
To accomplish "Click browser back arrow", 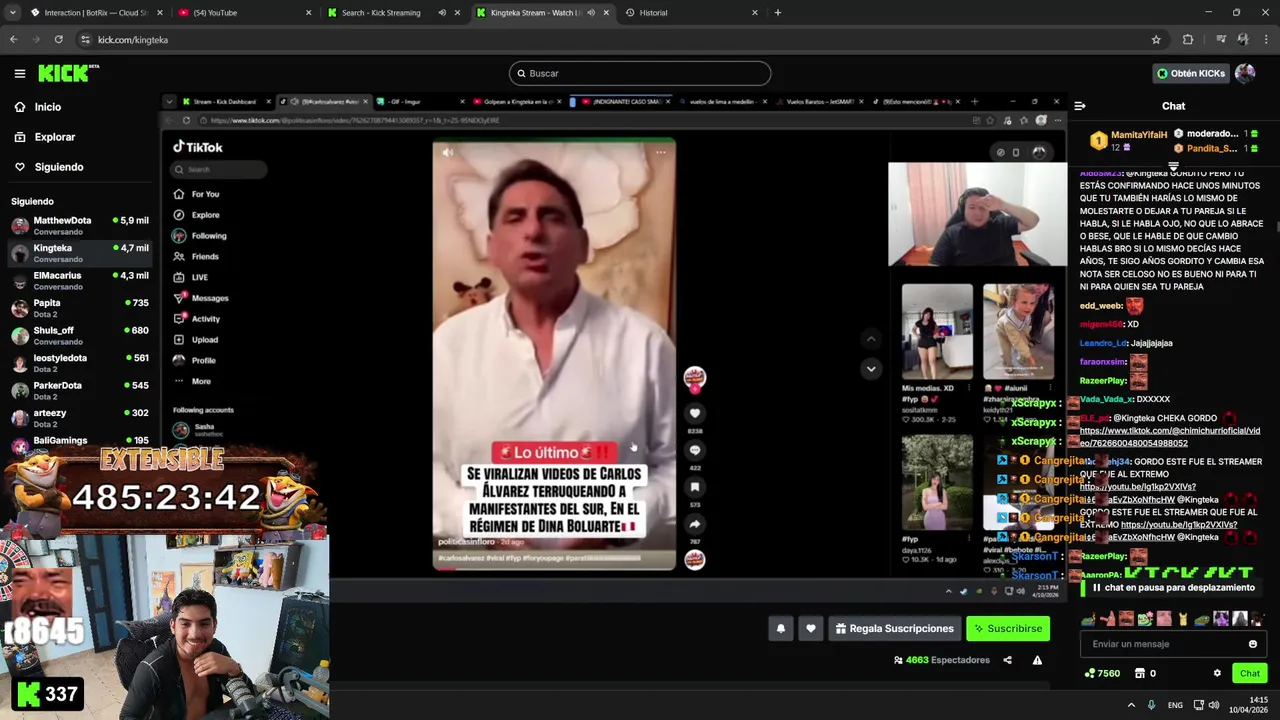I will [x=13, y=40].
